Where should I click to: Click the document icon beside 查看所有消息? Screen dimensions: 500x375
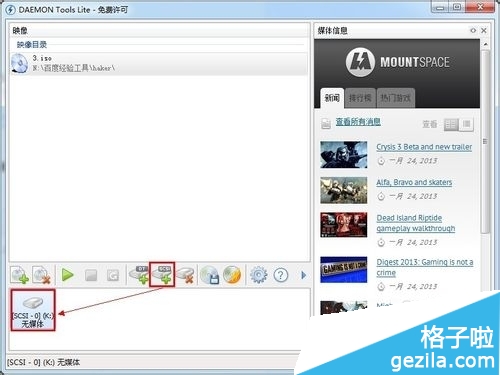(326, 124)
